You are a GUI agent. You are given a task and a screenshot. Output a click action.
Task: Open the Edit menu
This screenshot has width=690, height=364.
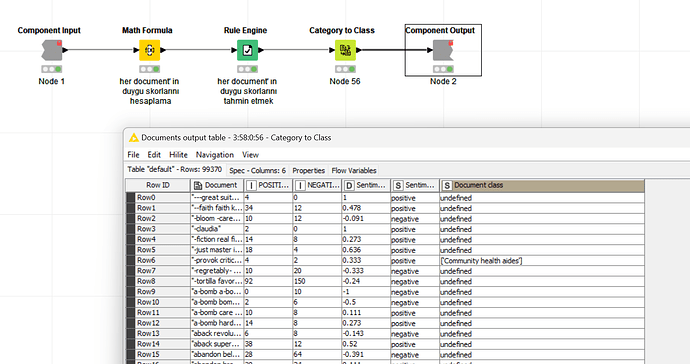[x=154, y=155]
